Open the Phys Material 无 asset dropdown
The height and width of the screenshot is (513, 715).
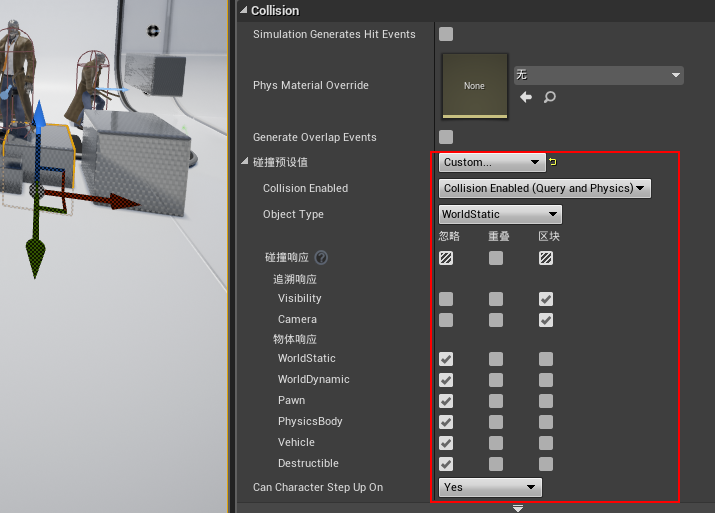599,75
